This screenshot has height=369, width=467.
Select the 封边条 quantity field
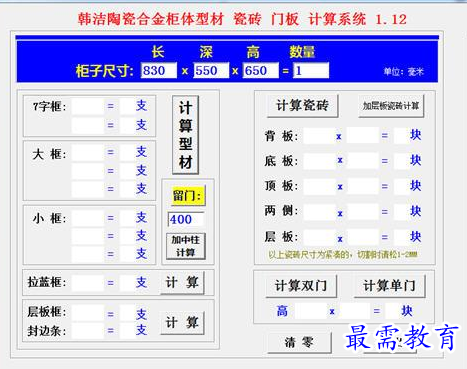tap(127, 331)
